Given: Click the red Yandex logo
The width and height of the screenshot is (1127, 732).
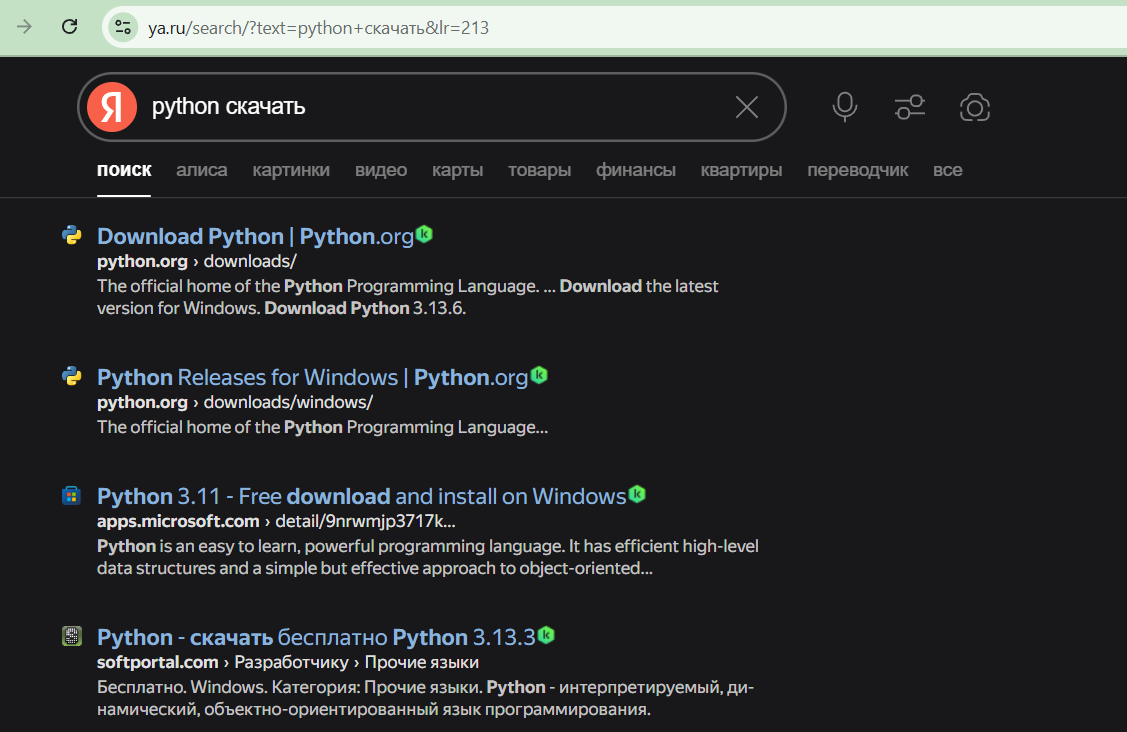Looking at the screenshot, I should click(112, 107).
